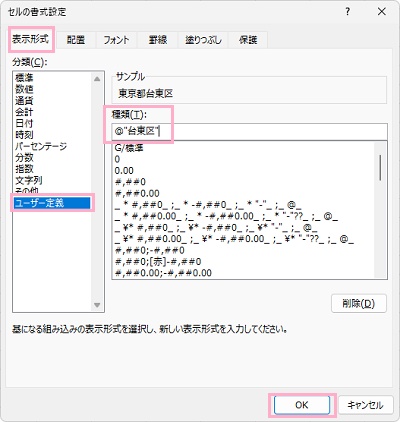Screen dimensions: 400x422
Task: Select 時刻 category
Action: click(x=52, y=134)
